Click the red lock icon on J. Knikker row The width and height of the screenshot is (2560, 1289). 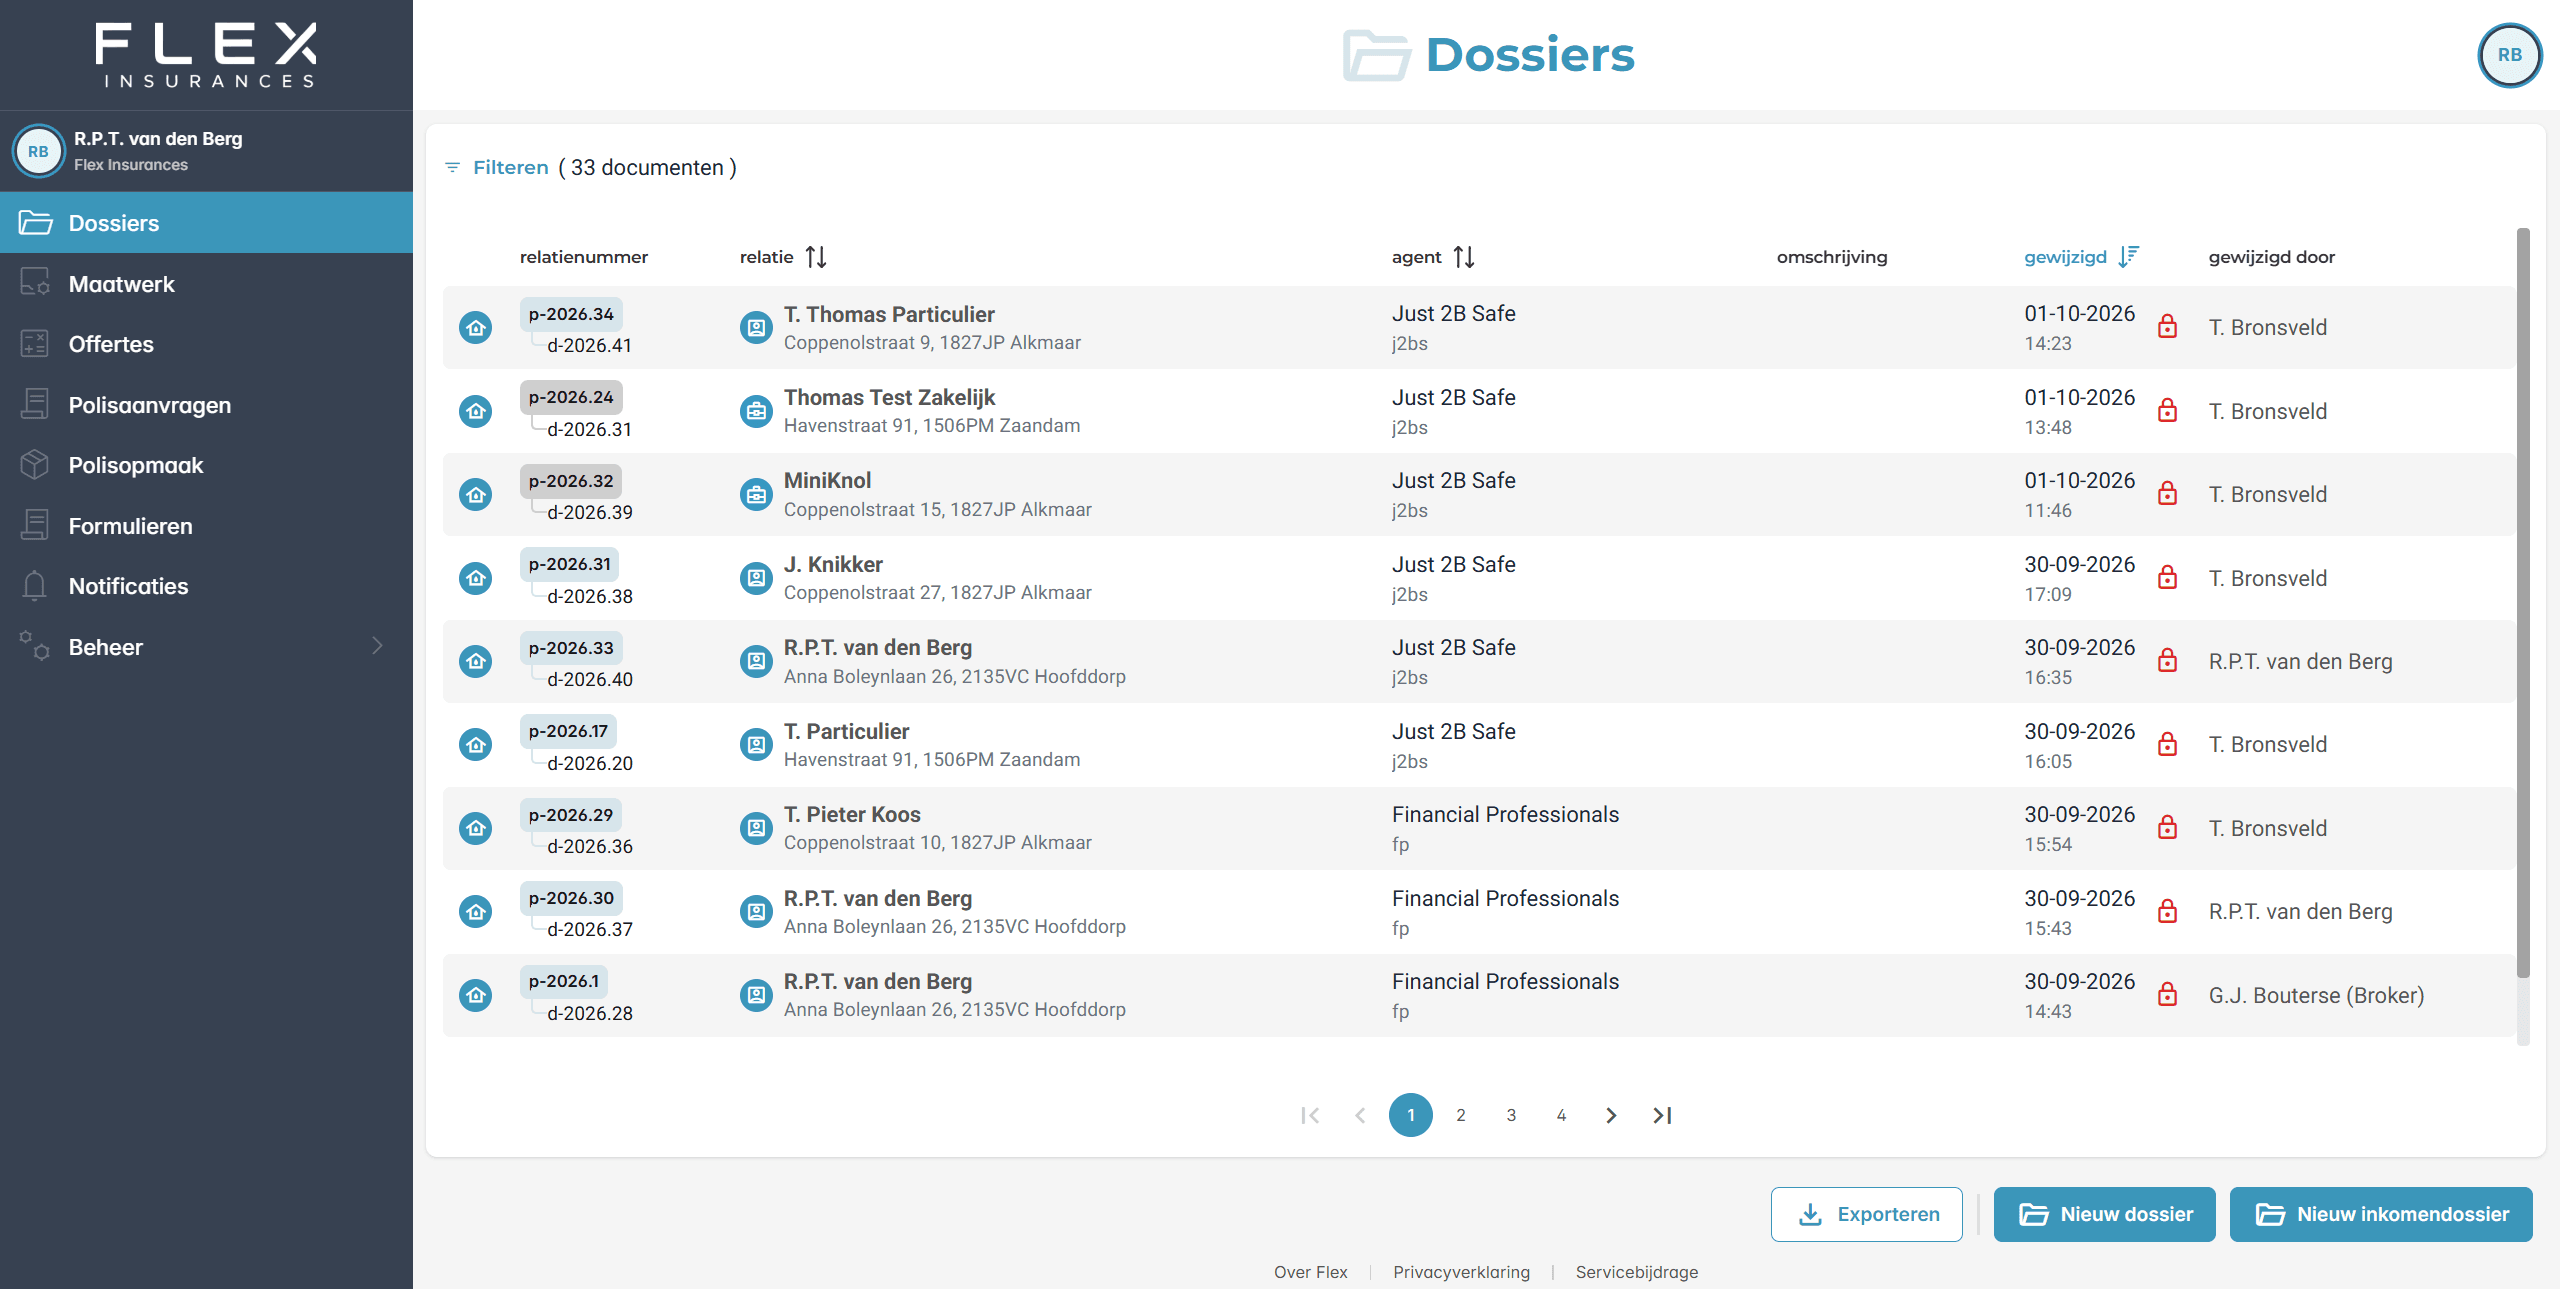pyautogui.click(x=2167, y=578)
